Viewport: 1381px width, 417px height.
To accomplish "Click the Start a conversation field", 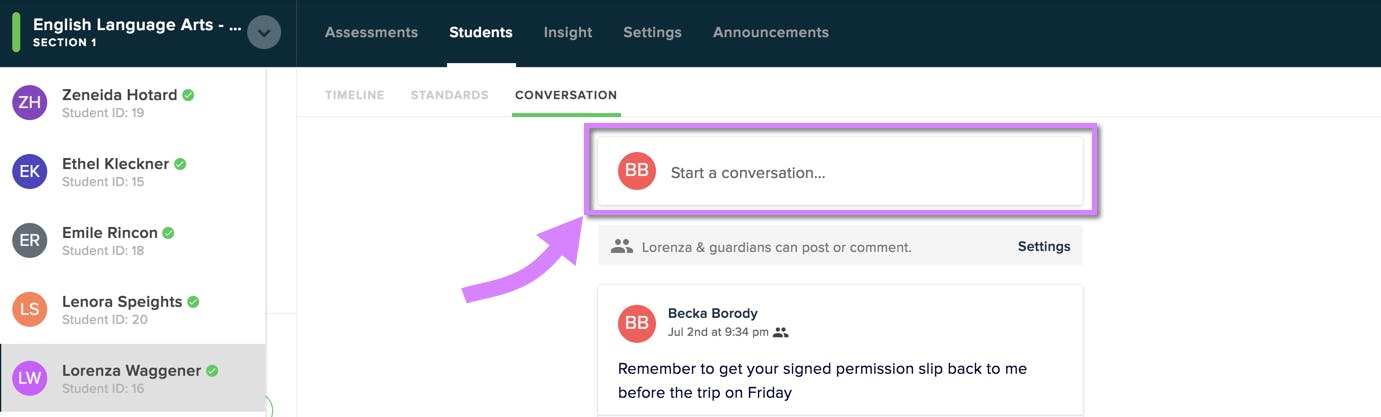I will pyautogui.click(x=840, y=171).
